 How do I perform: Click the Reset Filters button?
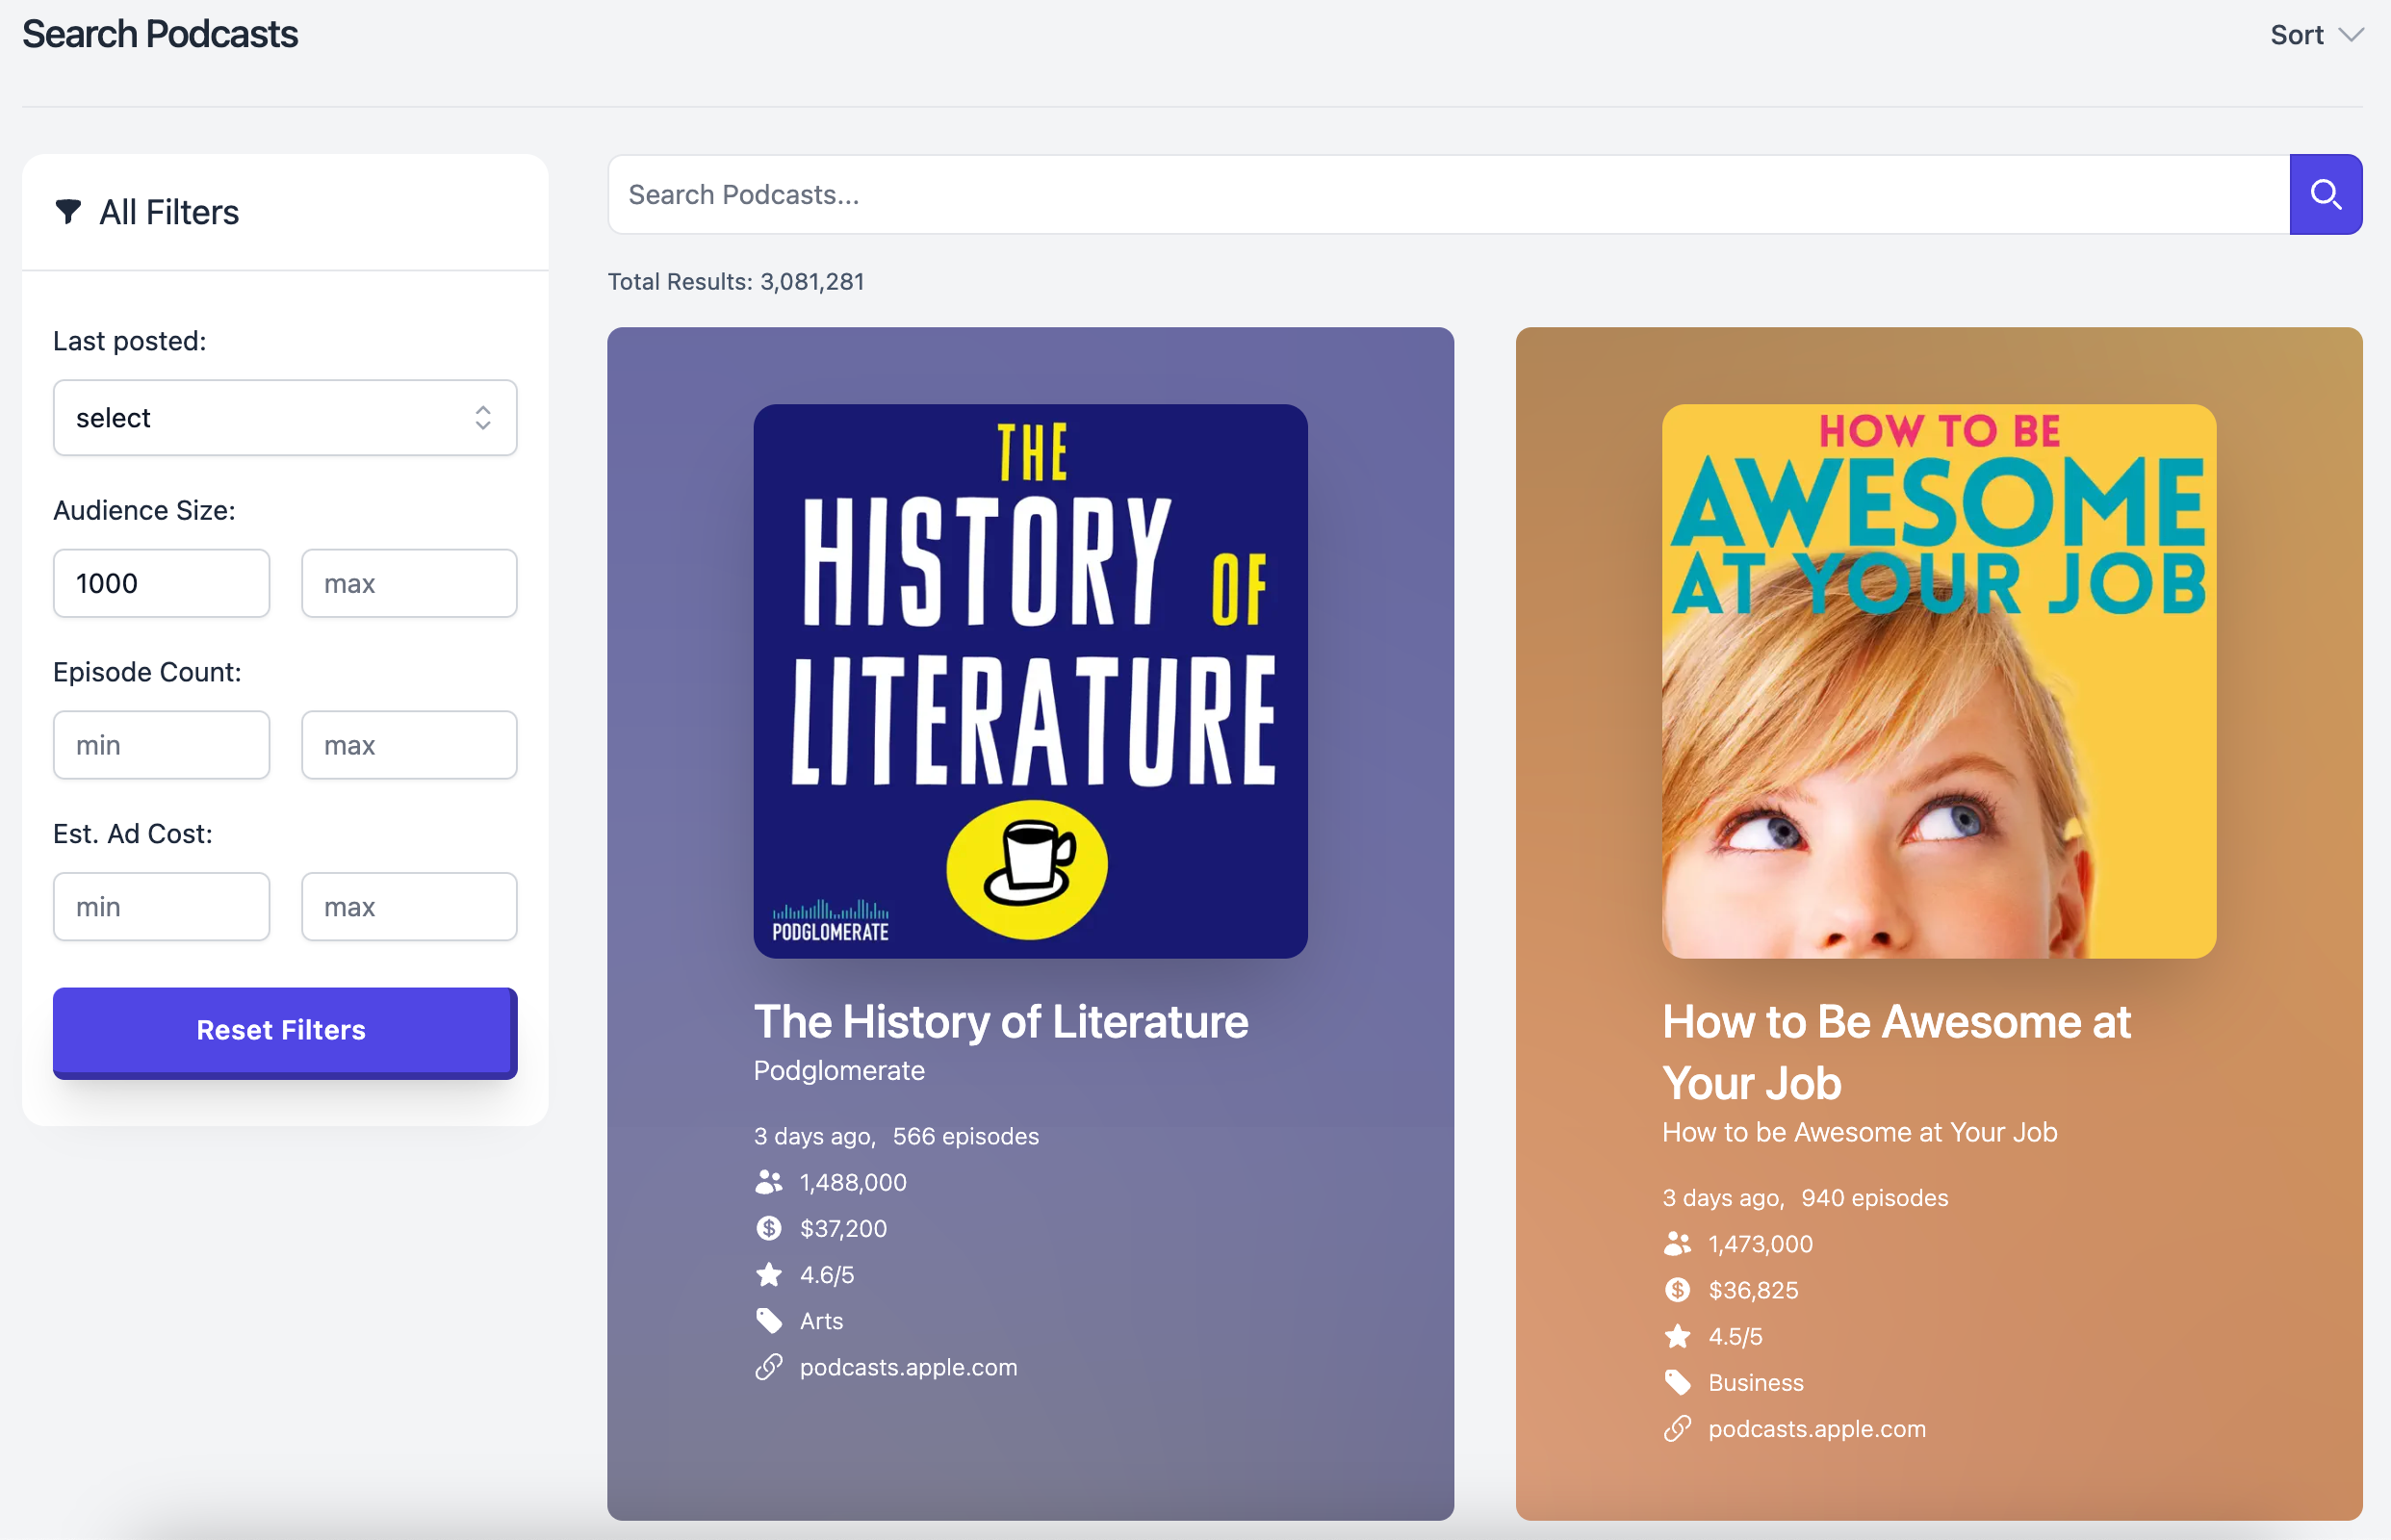(285, 1032)
